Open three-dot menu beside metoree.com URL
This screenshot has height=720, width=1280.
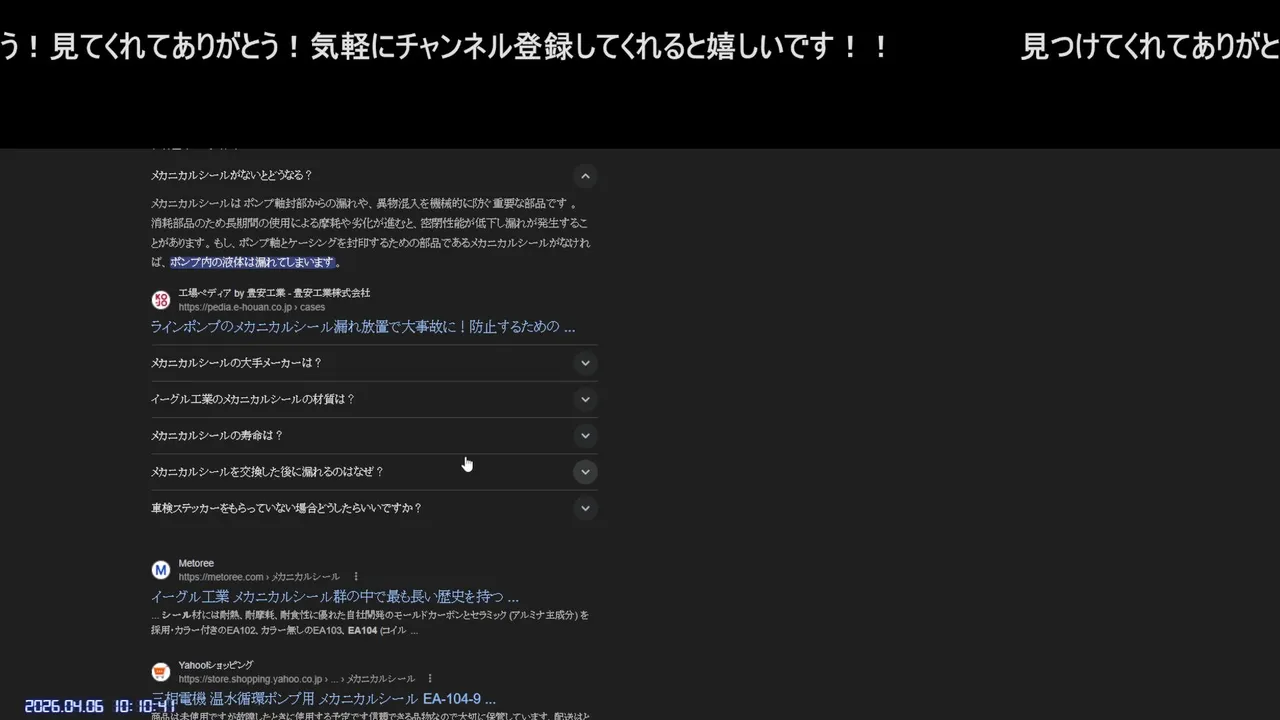coord(355,577)
